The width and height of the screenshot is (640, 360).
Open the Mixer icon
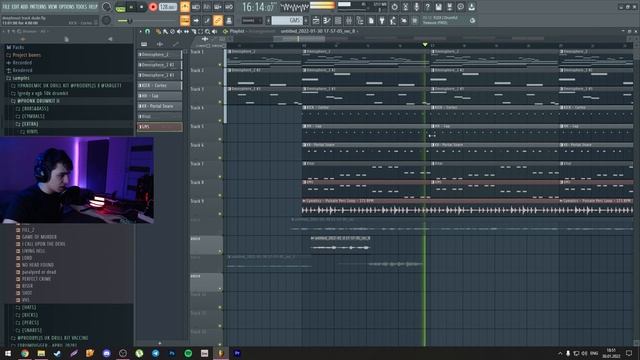(x=349, y=20)
